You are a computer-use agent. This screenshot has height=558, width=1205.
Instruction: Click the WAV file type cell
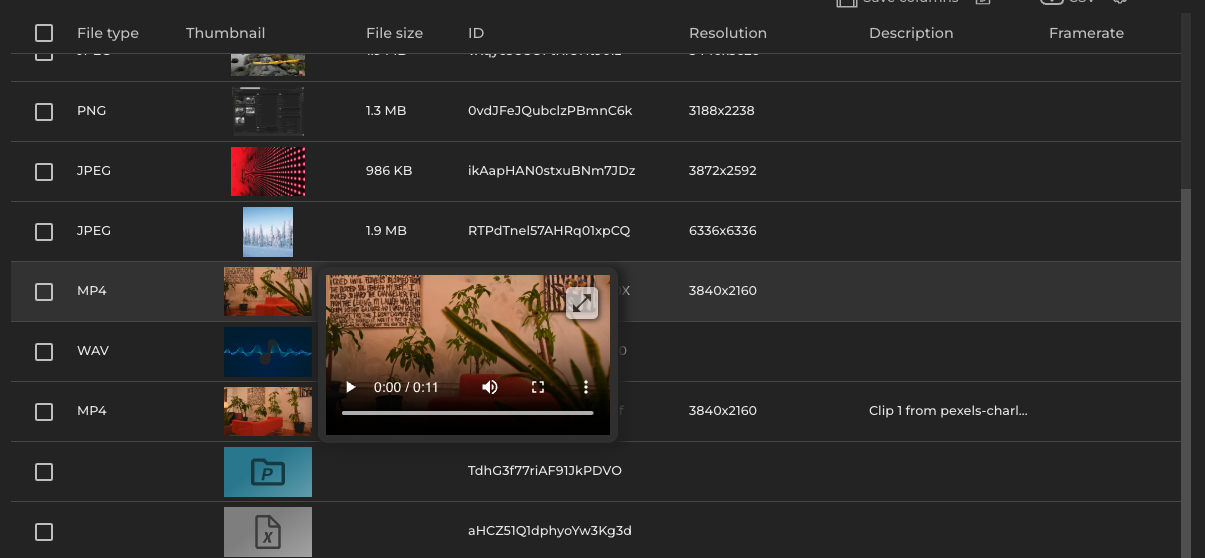[93, 351]
